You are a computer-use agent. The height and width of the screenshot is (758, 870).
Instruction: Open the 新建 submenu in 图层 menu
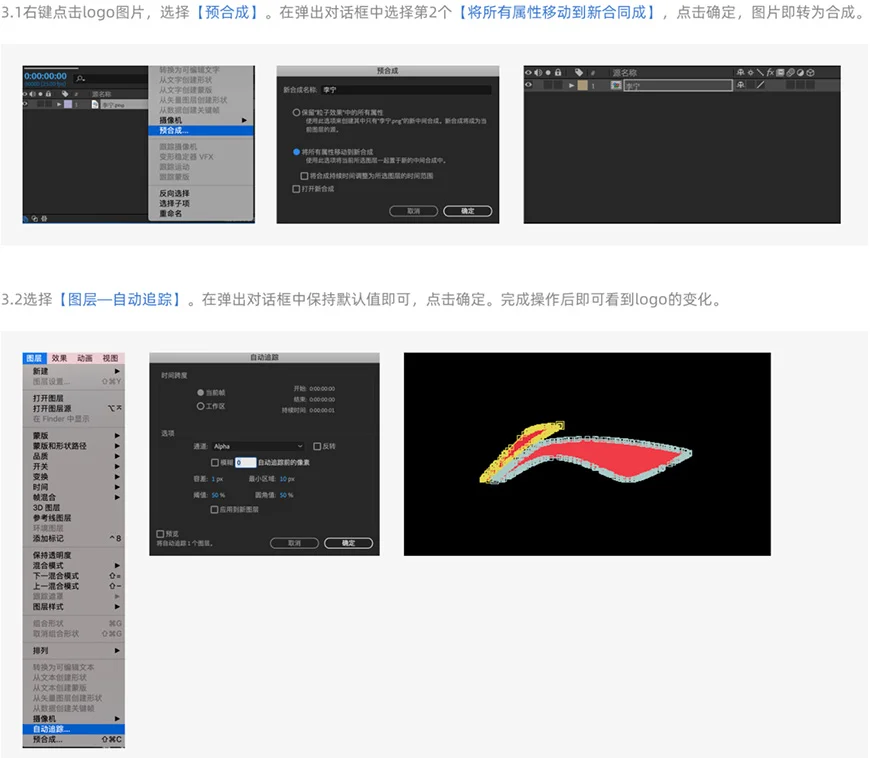click(74, 371)
